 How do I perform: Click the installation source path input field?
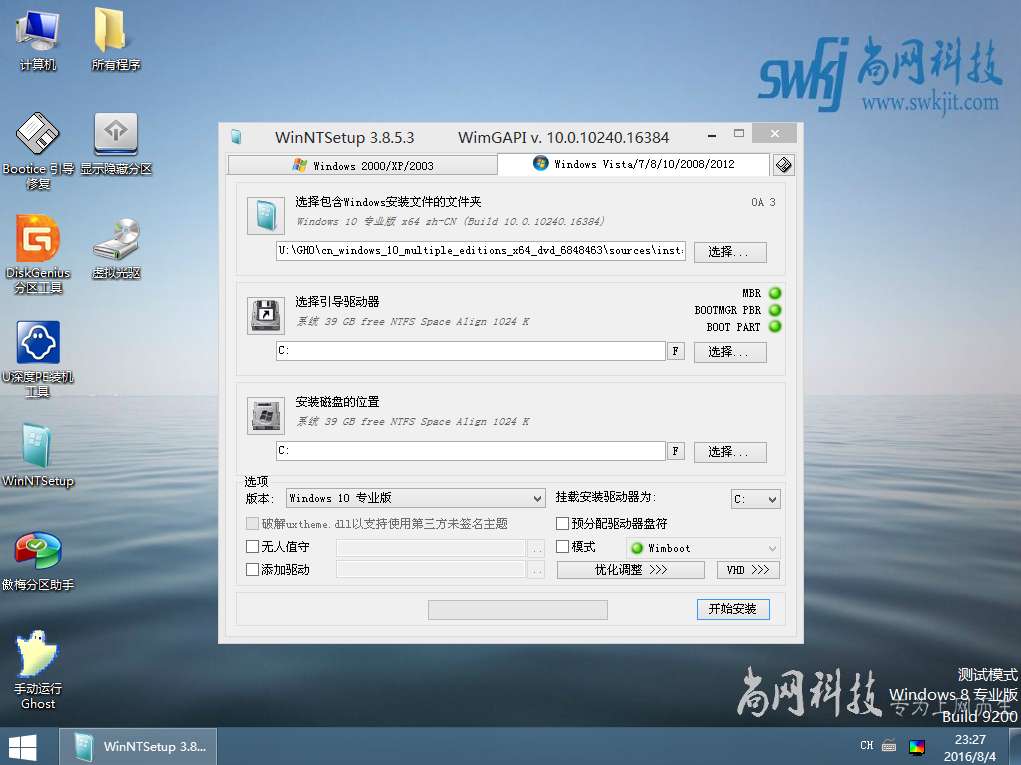[x=480, y=251]
